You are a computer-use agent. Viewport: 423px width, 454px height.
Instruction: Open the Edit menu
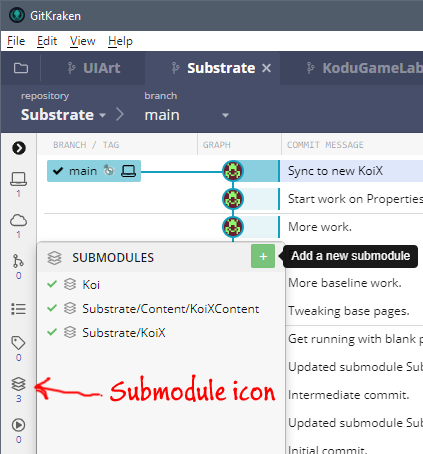tap(47, 41)
